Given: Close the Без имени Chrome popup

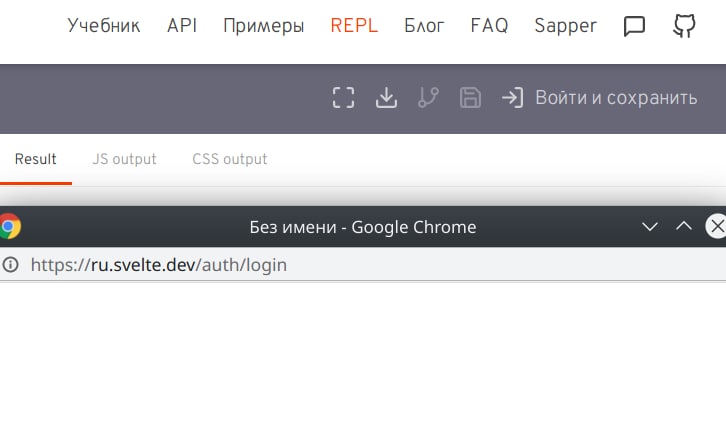Looking at the screenshot, I should [716, 226].
